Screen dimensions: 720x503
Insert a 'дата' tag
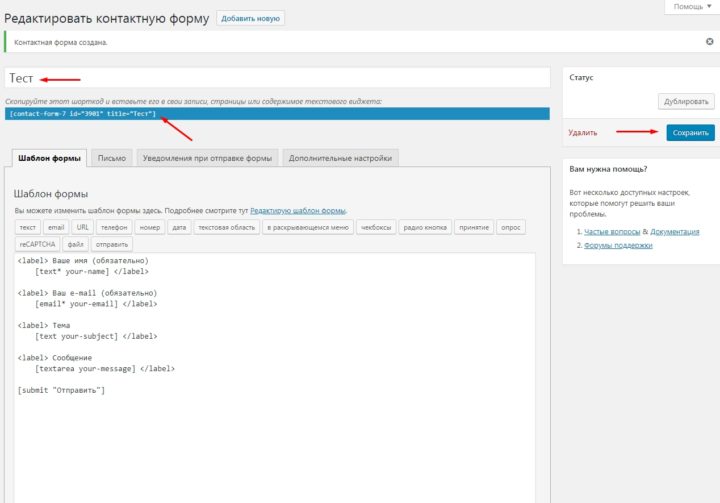click(x=179, y=227)
